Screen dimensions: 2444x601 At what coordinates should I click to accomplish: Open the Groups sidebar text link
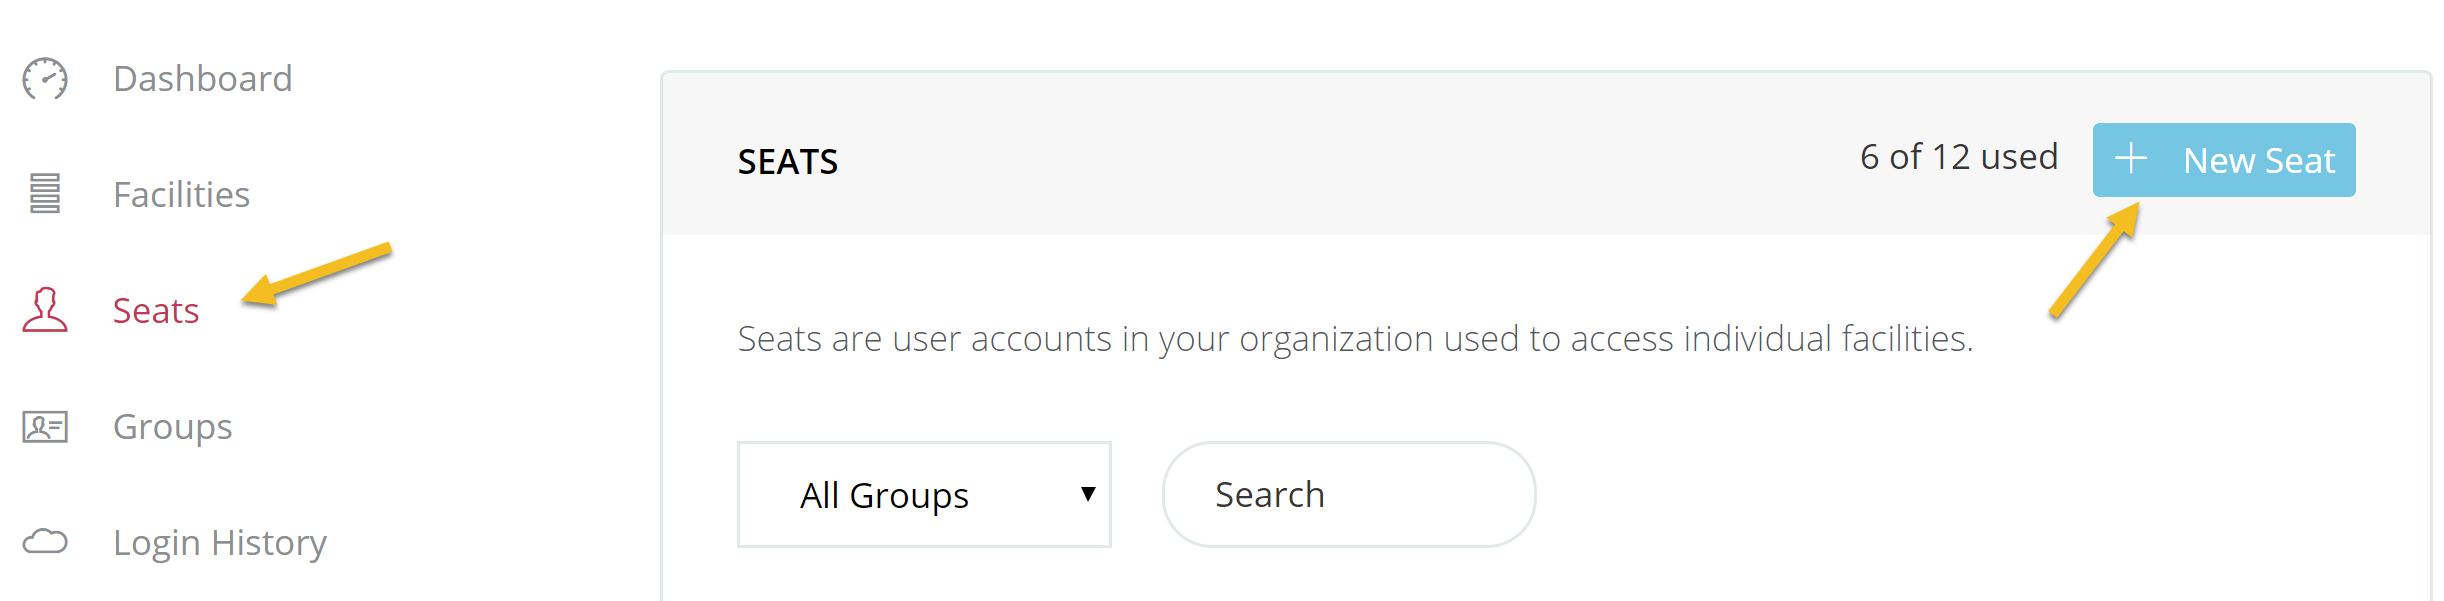(173, 427)
